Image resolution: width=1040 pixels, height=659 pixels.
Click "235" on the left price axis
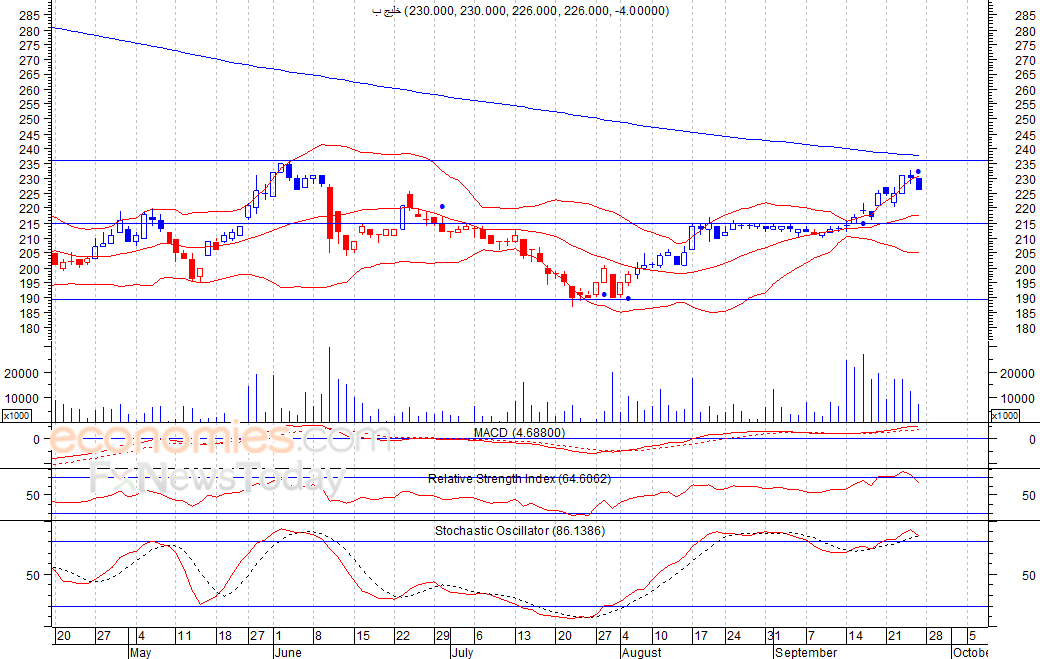(30, 164)
